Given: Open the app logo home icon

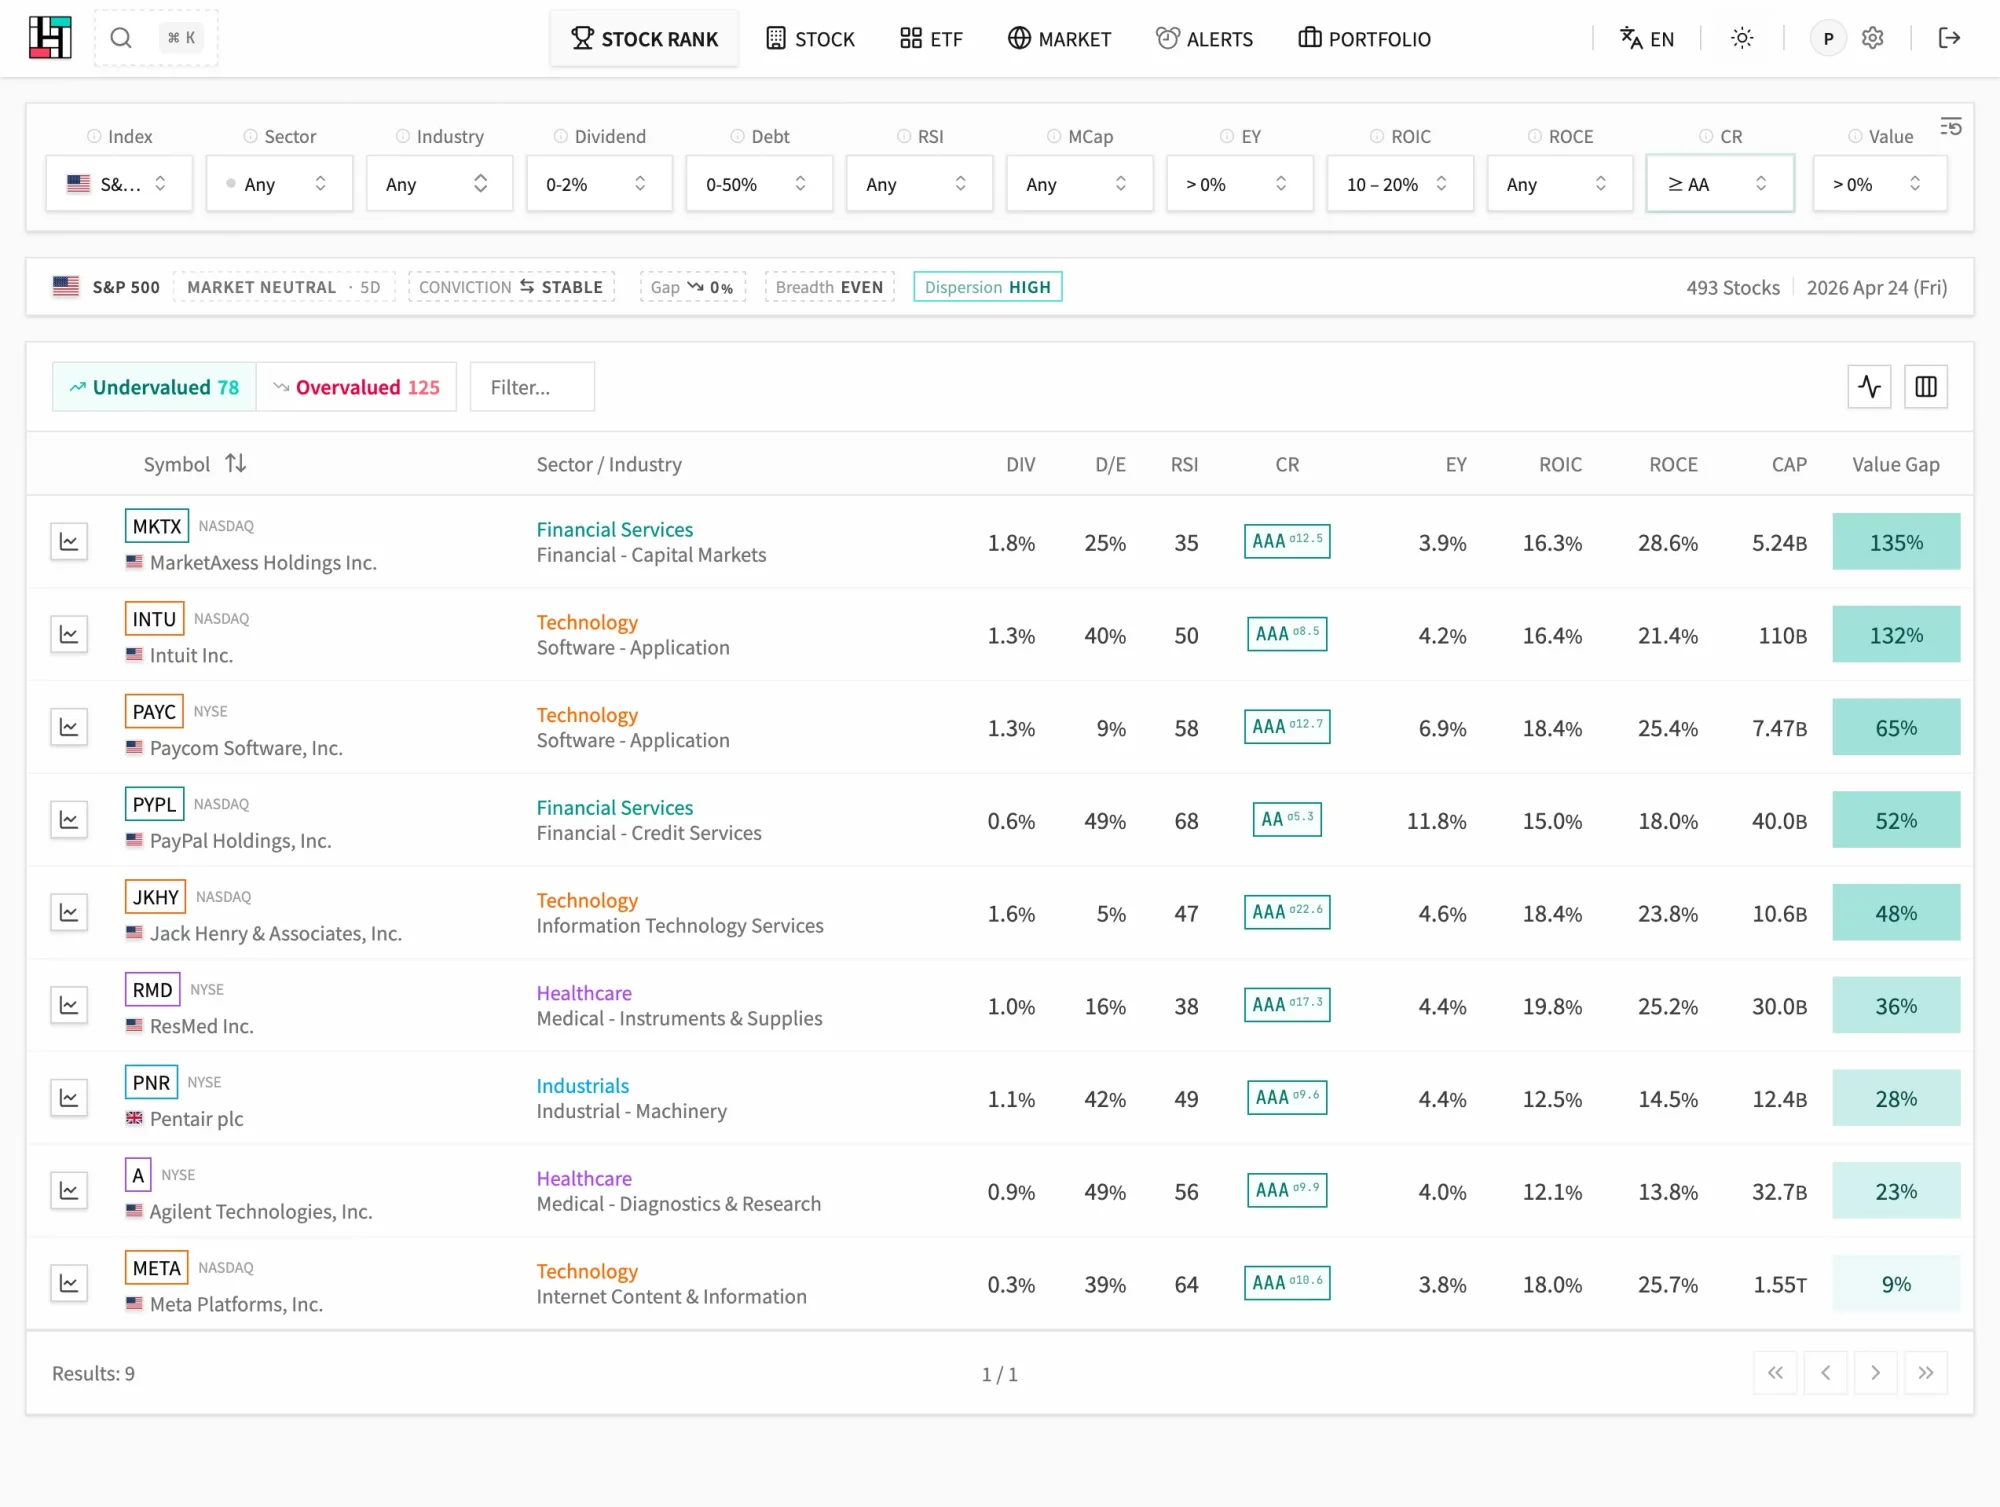Looking at the screenshot, I should click(x=50, y=38).
